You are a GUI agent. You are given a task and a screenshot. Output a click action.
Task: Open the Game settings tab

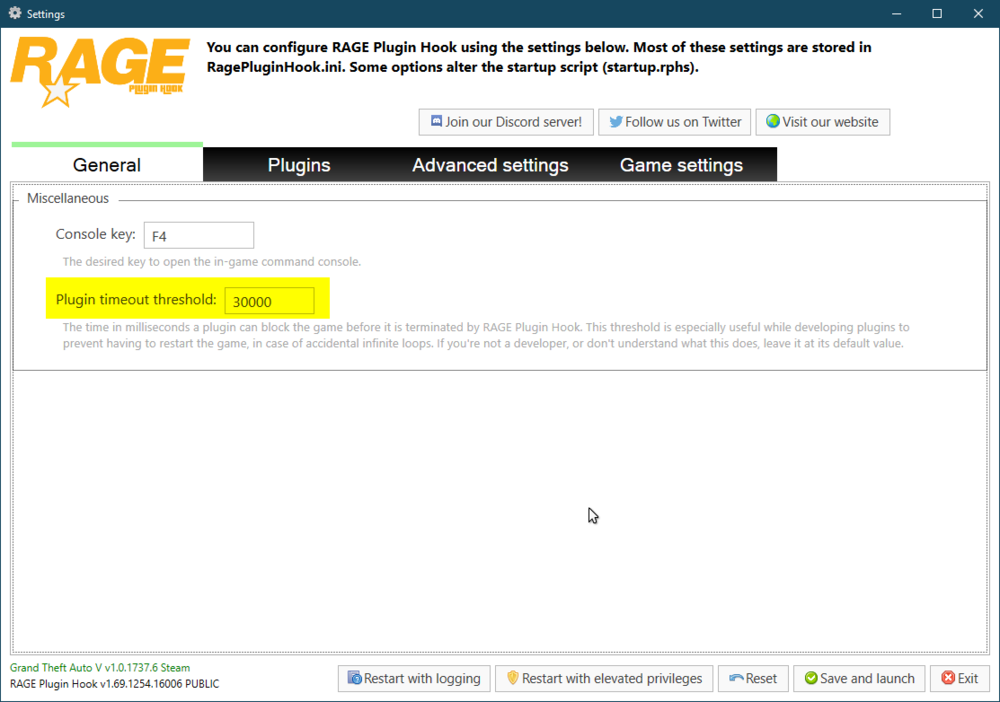click(x=681, y=165)
